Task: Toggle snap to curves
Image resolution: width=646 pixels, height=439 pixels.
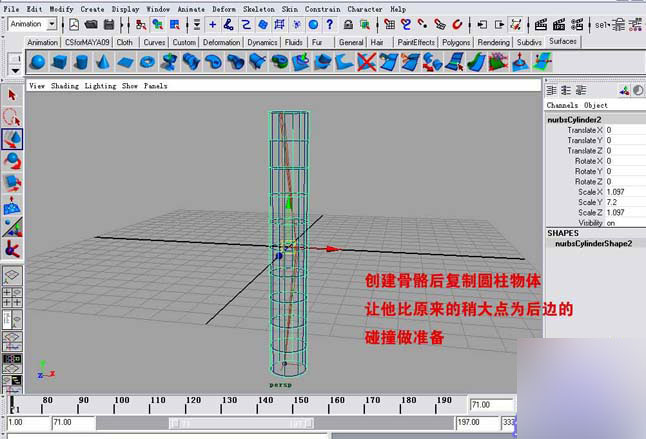Action: tap(406, 25)
